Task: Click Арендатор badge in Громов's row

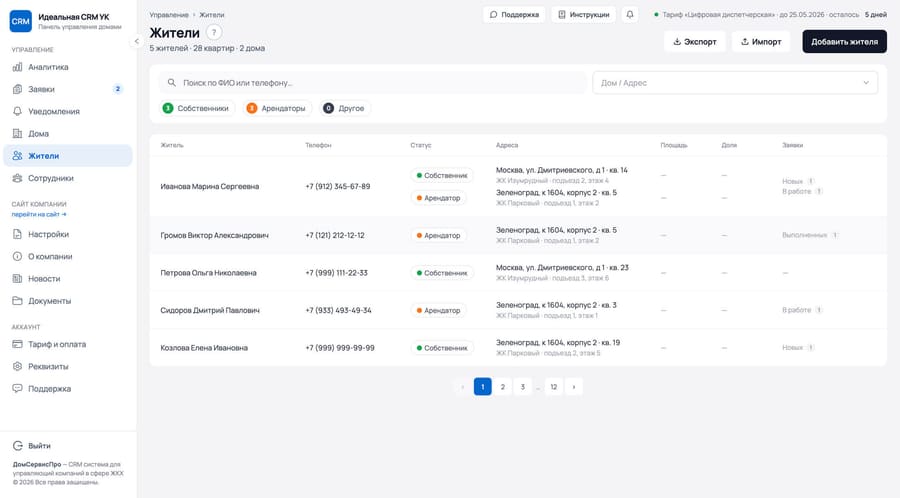Action: coord(439,235)
